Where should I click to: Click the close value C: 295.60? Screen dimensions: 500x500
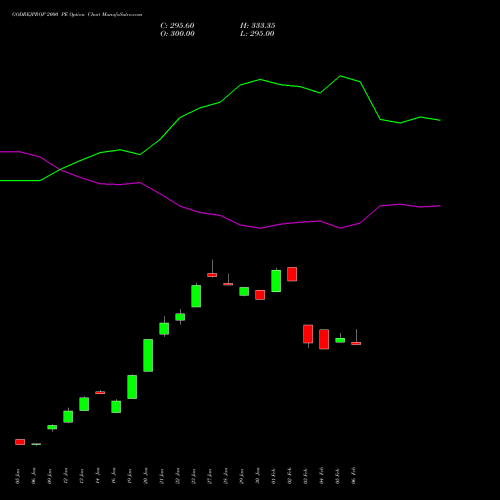(x=177, y=26)
